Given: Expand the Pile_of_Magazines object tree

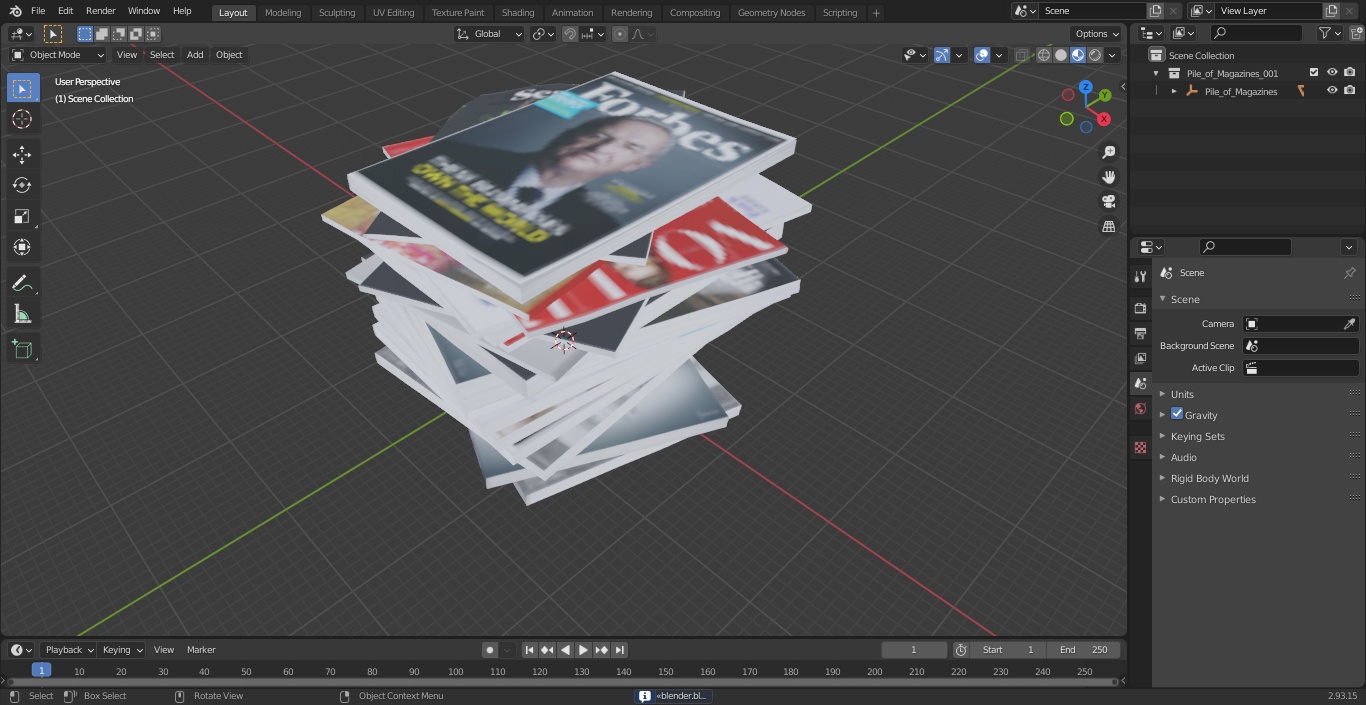Looking at the screenshot, I should (x=1174, y=91).
